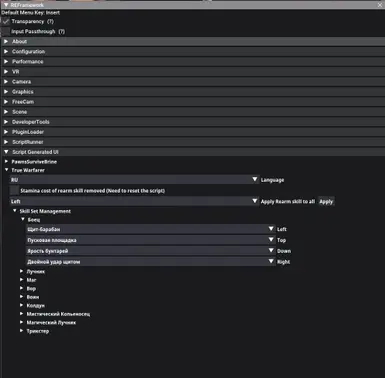The width and height of the screenshot is (385, 378).
Task: Open the Down skill dropdown Ярость бунтарей
Action: 151,251
